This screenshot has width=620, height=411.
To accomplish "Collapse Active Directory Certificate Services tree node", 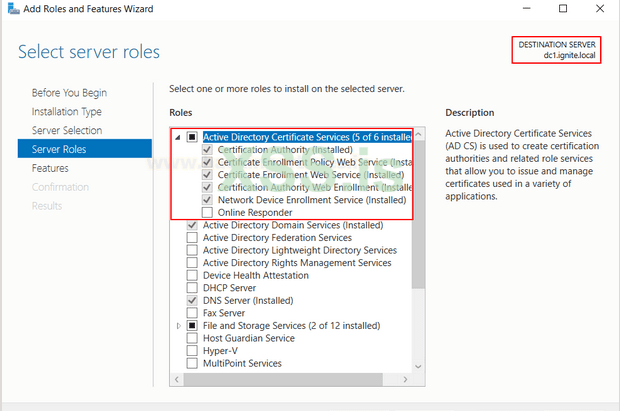I will 178,137.
